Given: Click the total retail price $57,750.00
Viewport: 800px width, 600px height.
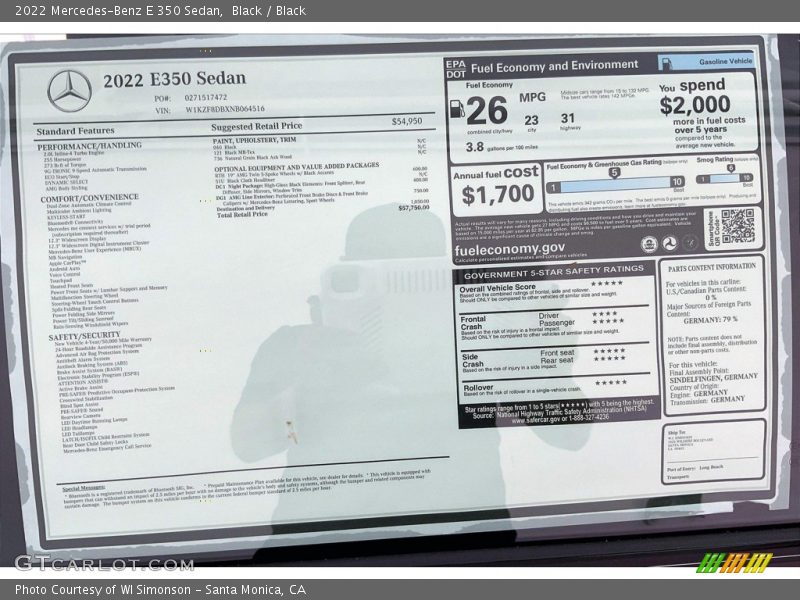Looking at the screenshot, I should 414,208.
